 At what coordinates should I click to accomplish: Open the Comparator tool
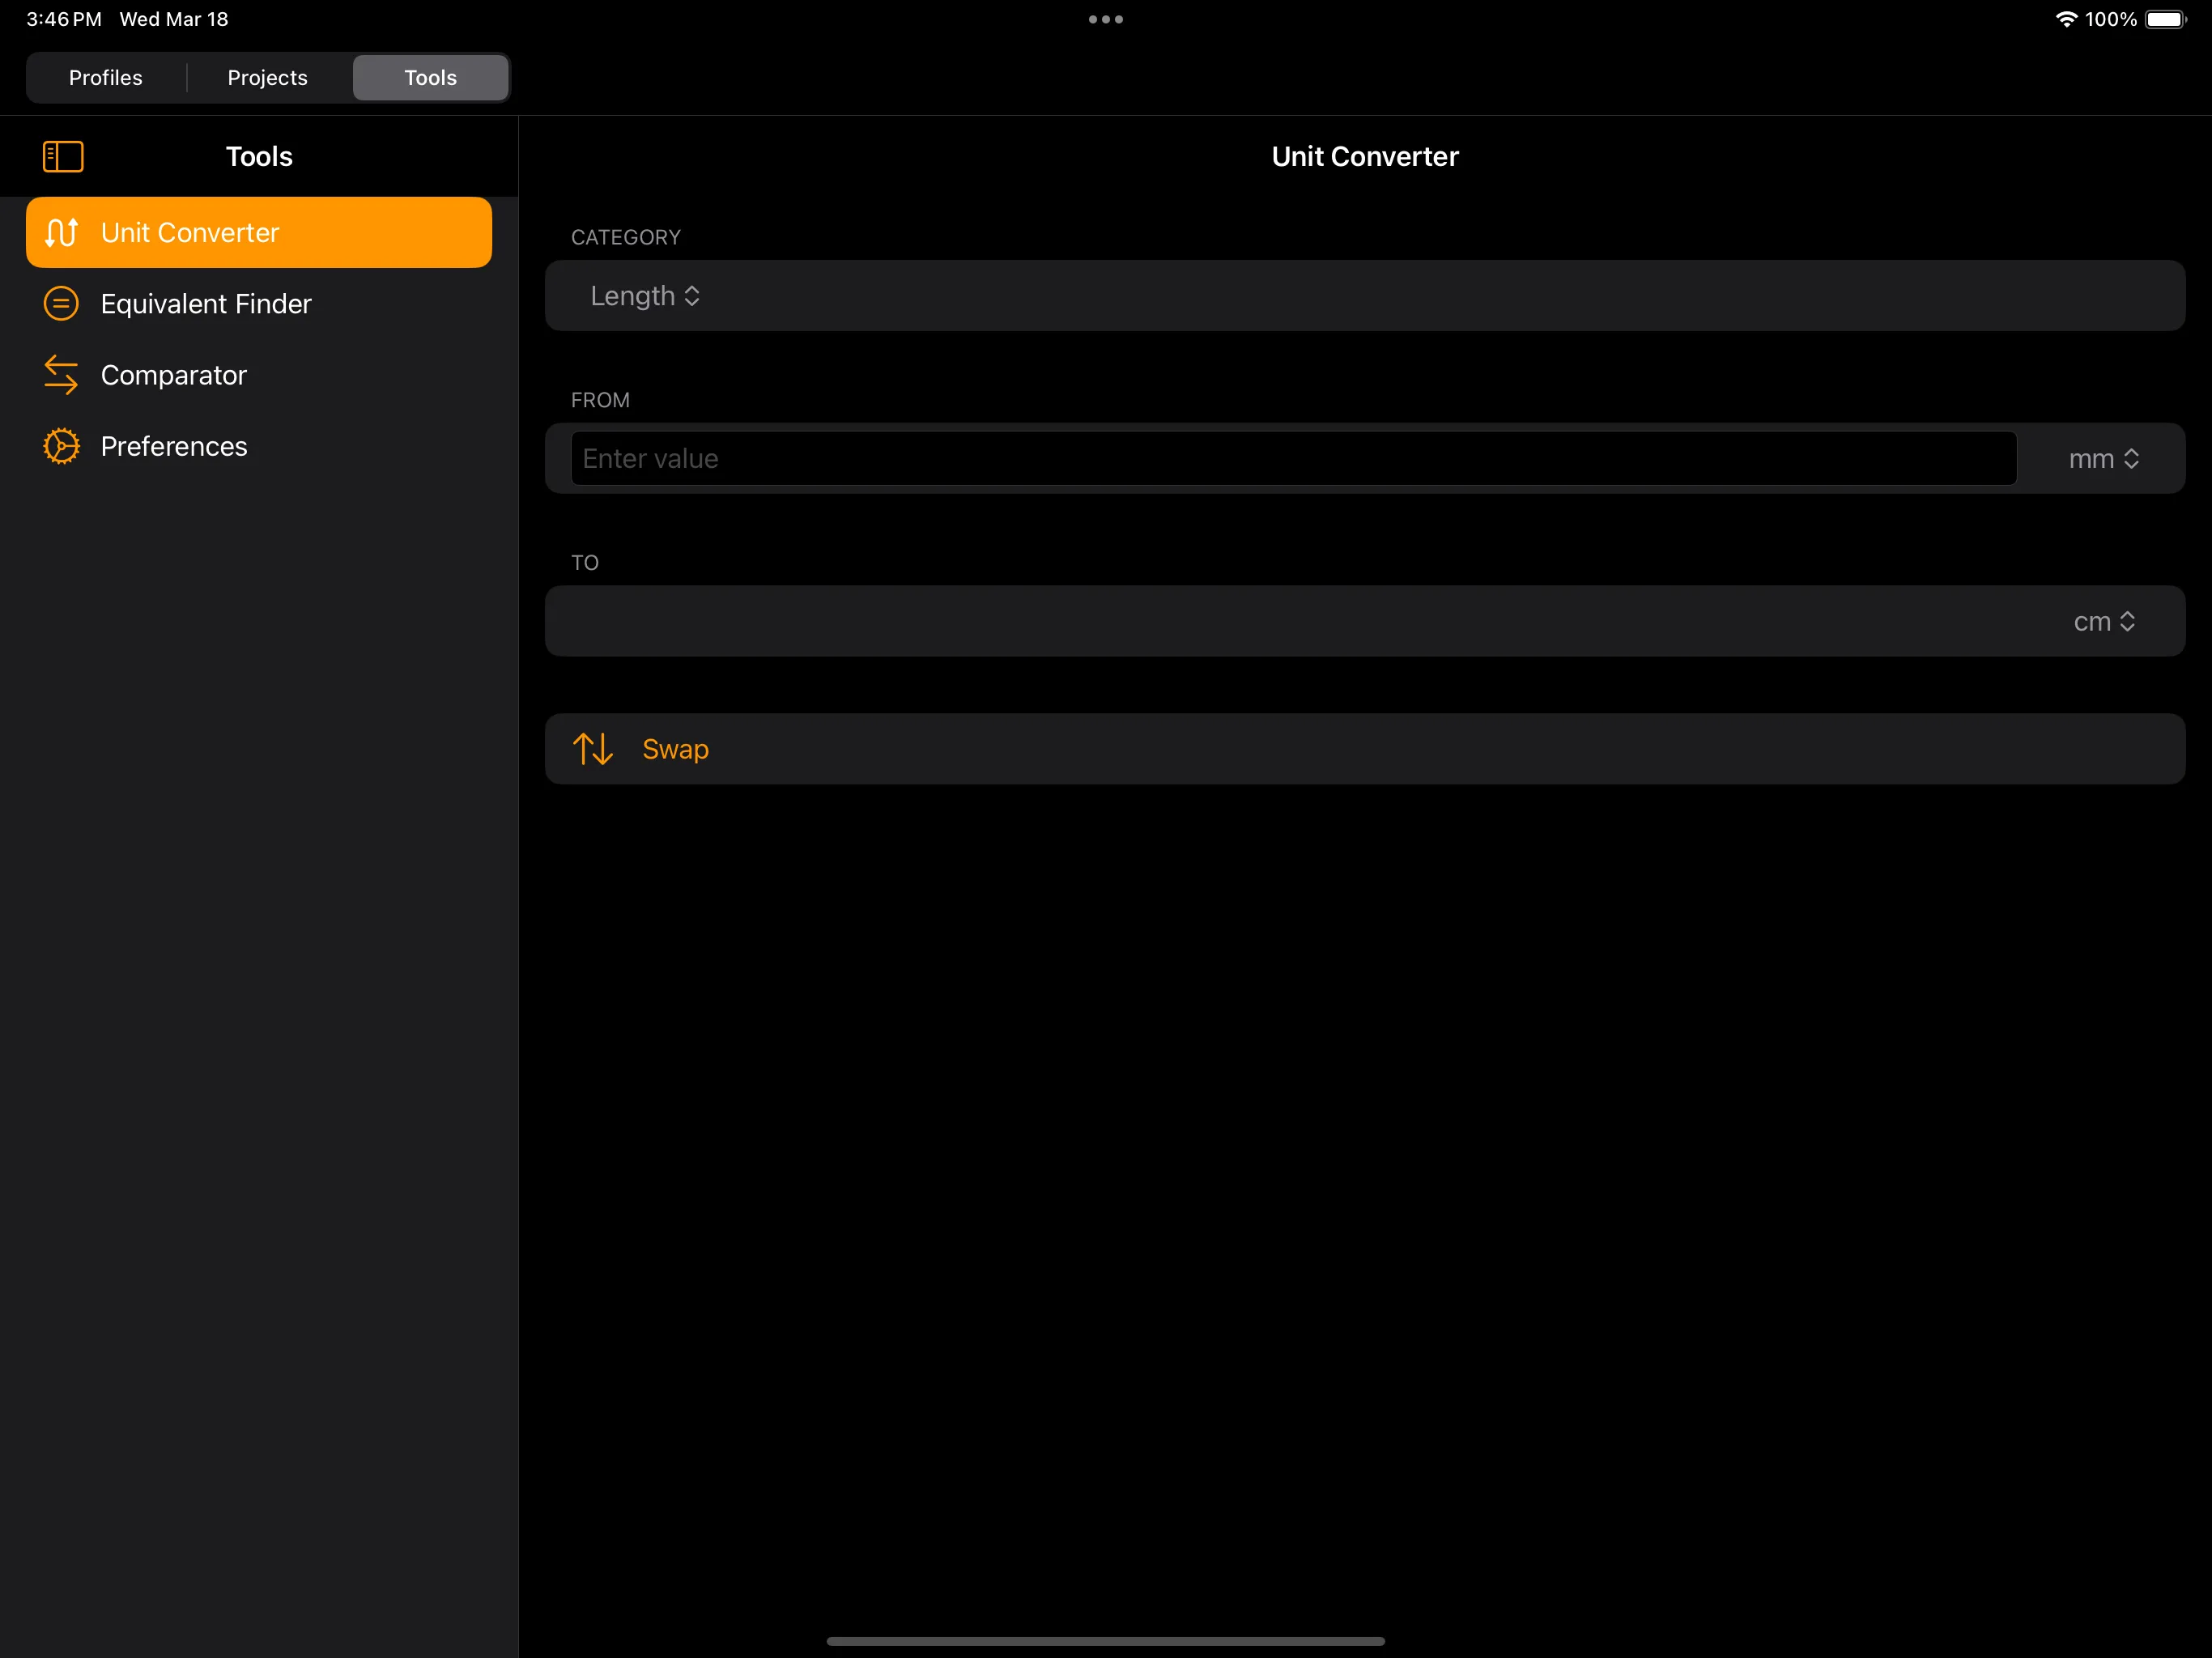click(x=173, y=375)
